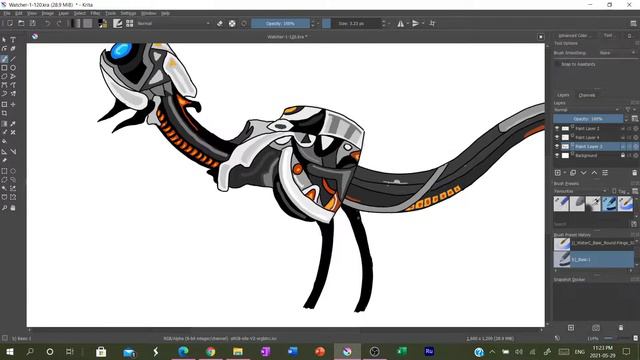Click the Save document icon
The image size is (640, 360).
pos(33,23)
